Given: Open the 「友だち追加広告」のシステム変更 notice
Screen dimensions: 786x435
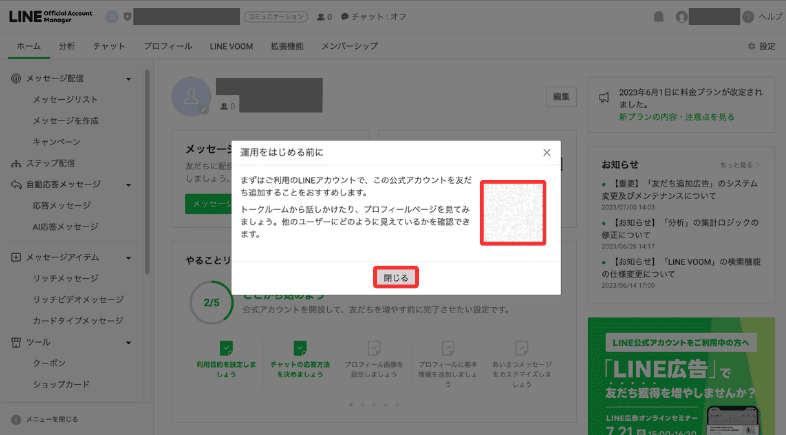Looking at the screenshot, I should (x=681, y=190).
